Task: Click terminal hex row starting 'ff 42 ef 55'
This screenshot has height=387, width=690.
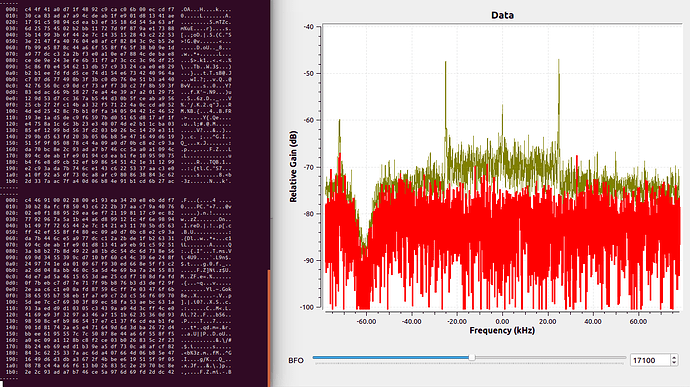Action: (118, 232)
